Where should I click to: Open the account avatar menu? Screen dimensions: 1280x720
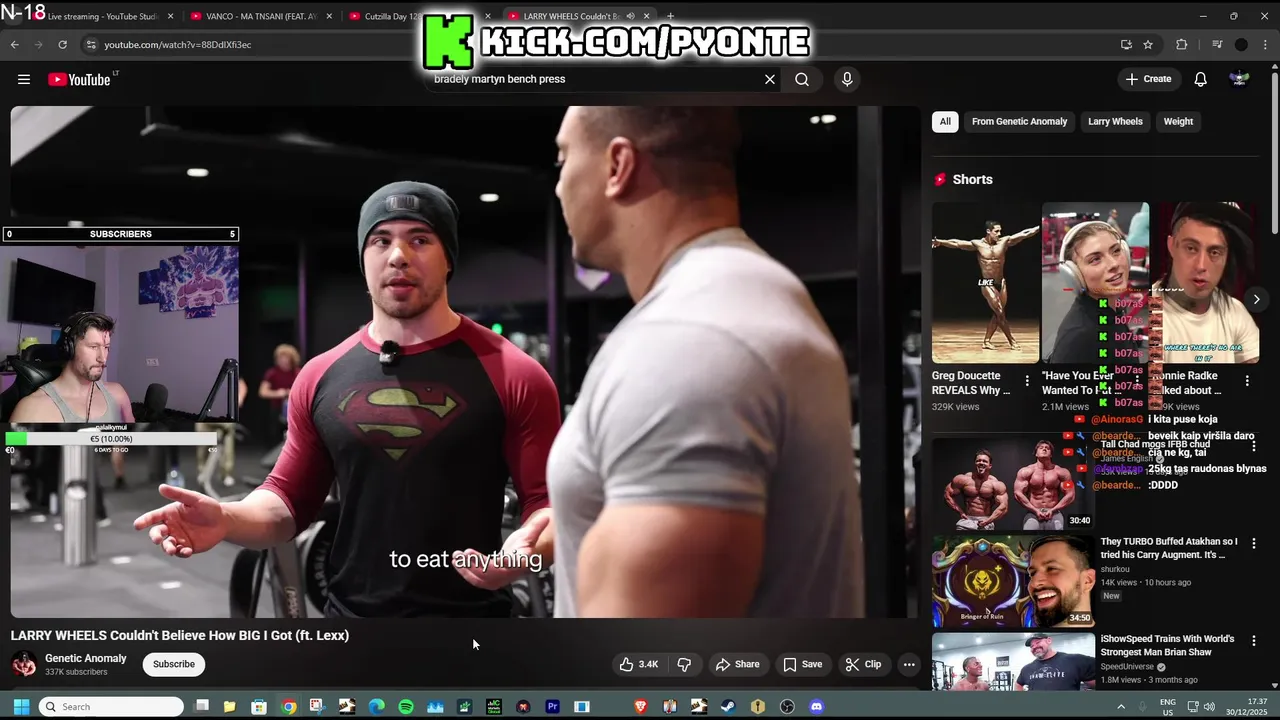click(x=1239, y=79)
